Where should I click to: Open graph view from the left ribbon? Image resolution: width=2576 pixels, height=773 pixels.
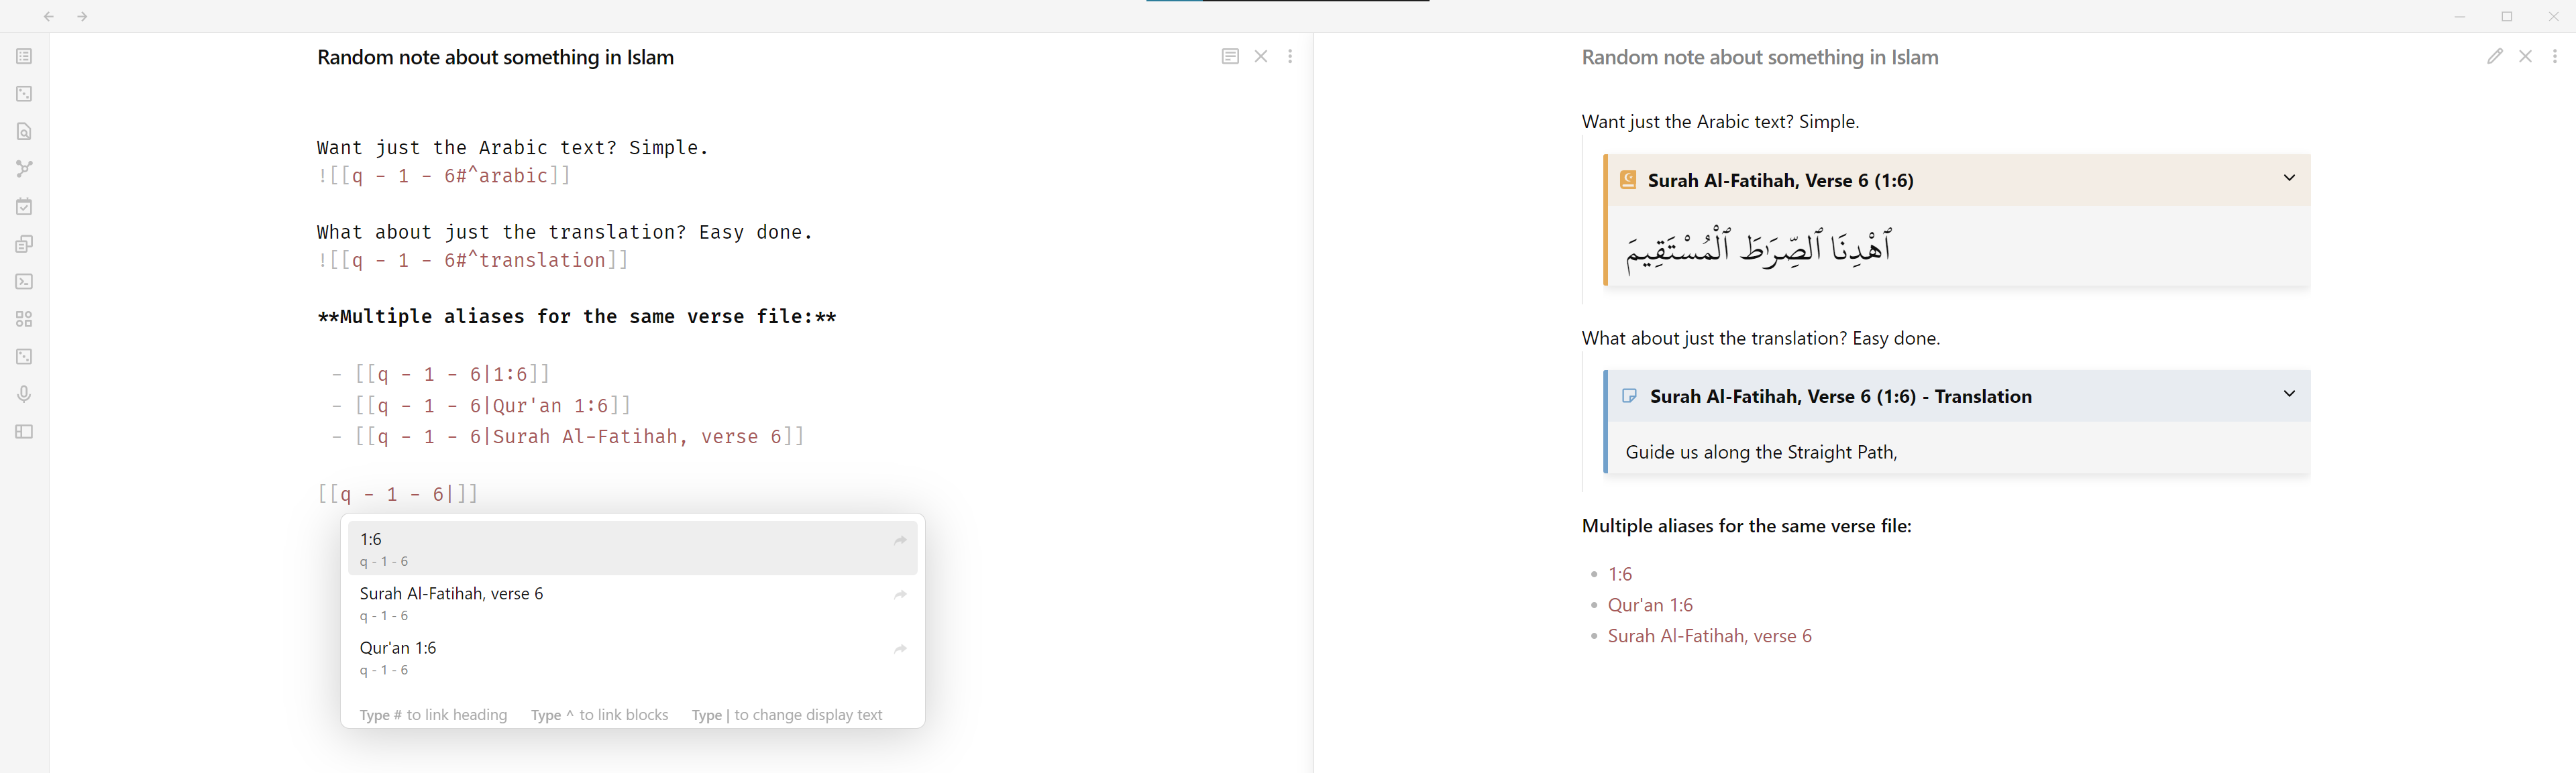(23, 168)
